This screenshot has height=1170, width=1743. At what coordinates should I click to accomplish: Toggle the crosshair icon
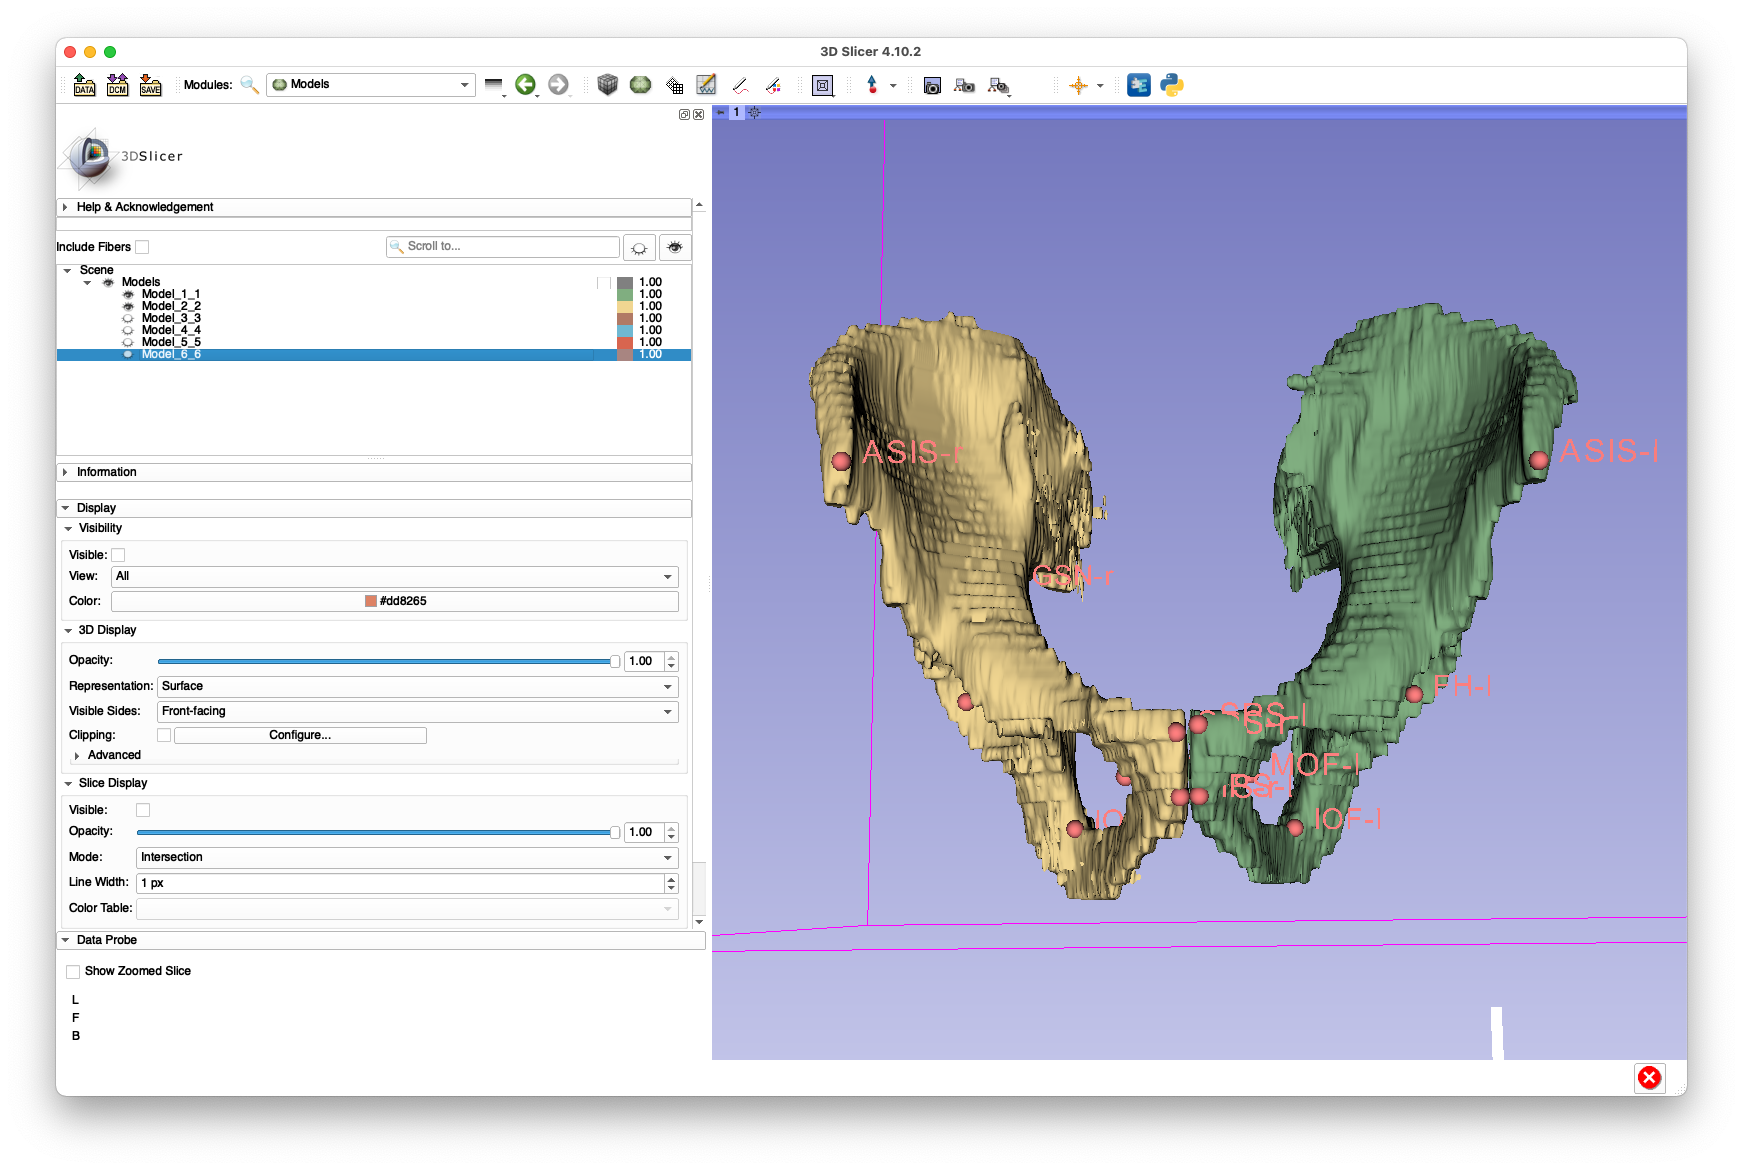(x=1078, y=85)
